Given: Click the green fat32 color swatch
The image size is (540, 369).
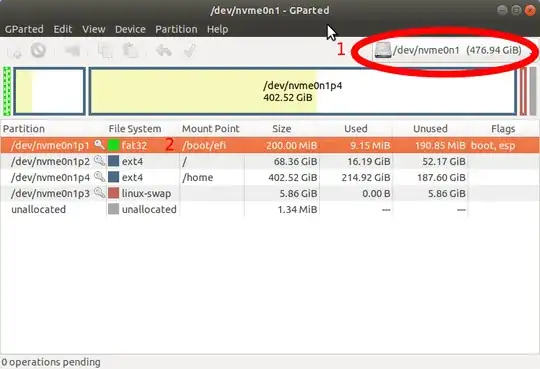Looking at the screenshot, I should pyautogui.click(x=113, y=145).
